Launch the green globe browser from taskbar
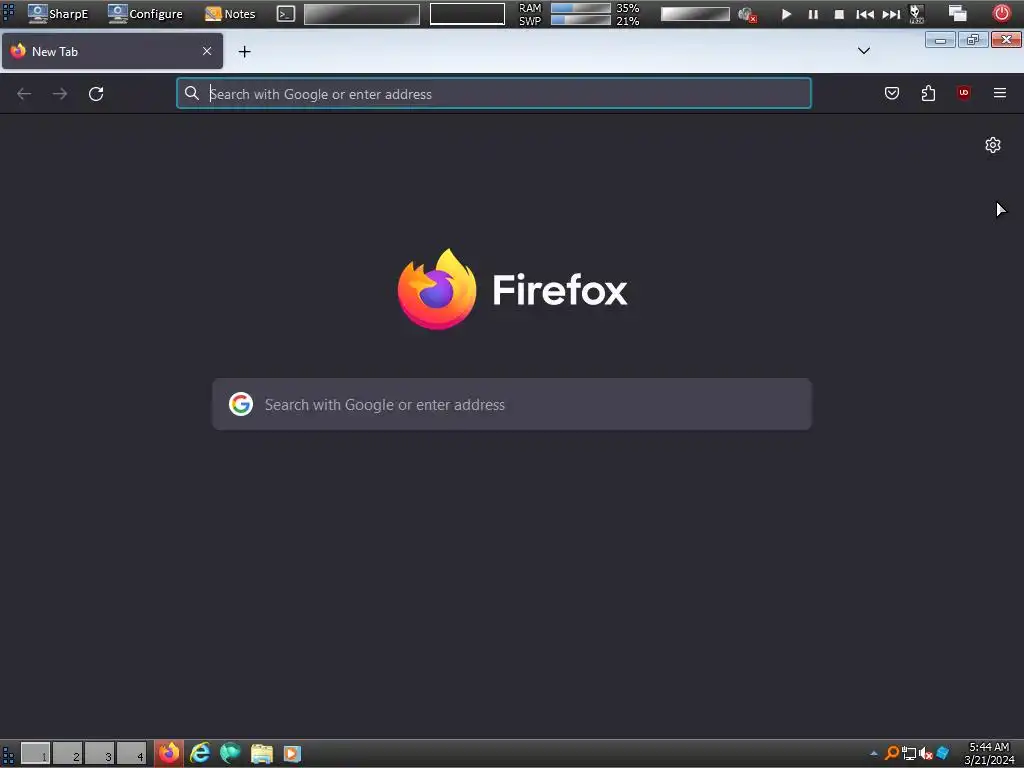Screen dimensions: 1024x768 pyautogui.click(x=230, y=754)
